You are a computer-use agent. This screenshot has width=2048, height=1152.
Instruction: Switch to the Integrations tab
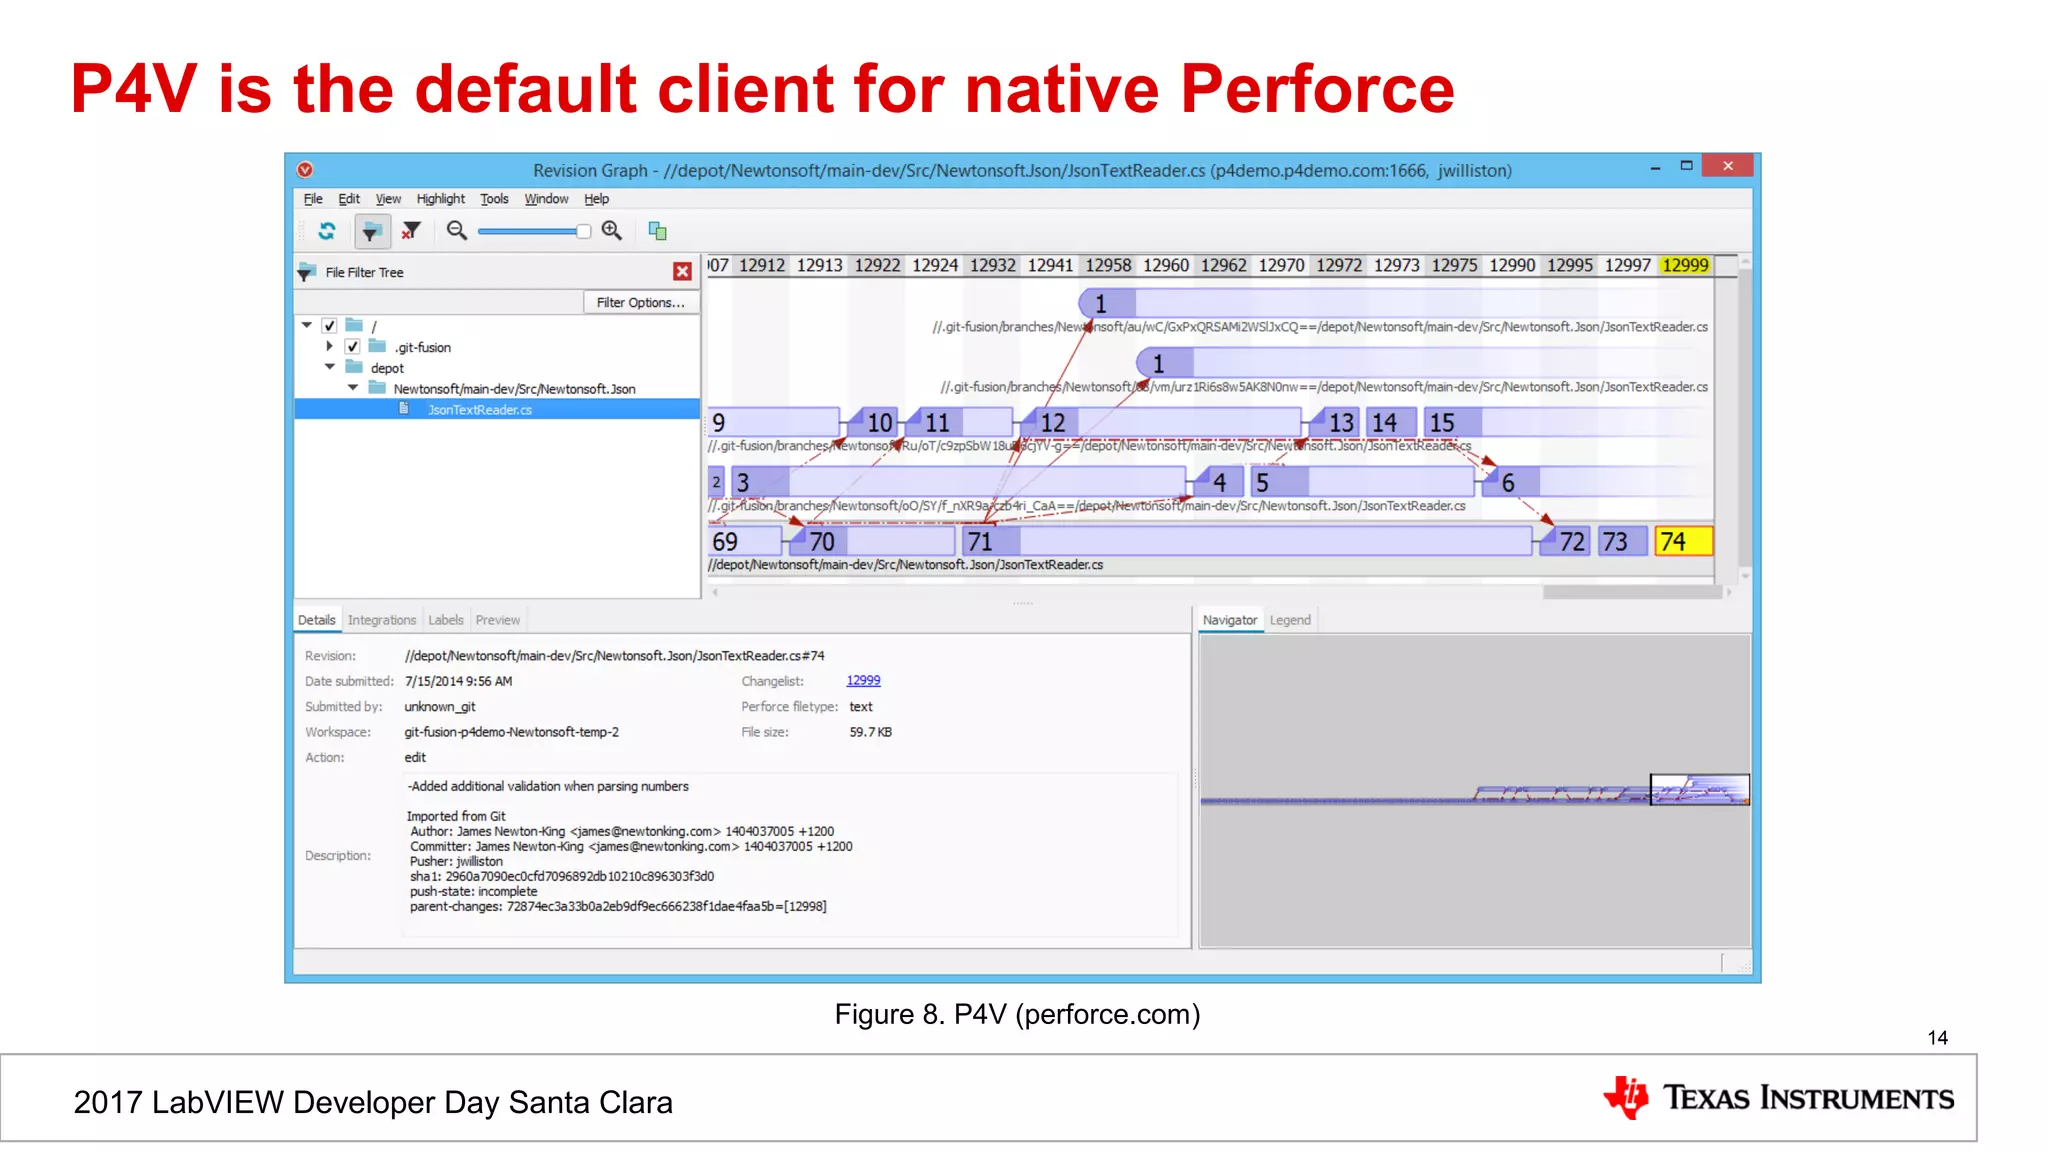[382, 620]
